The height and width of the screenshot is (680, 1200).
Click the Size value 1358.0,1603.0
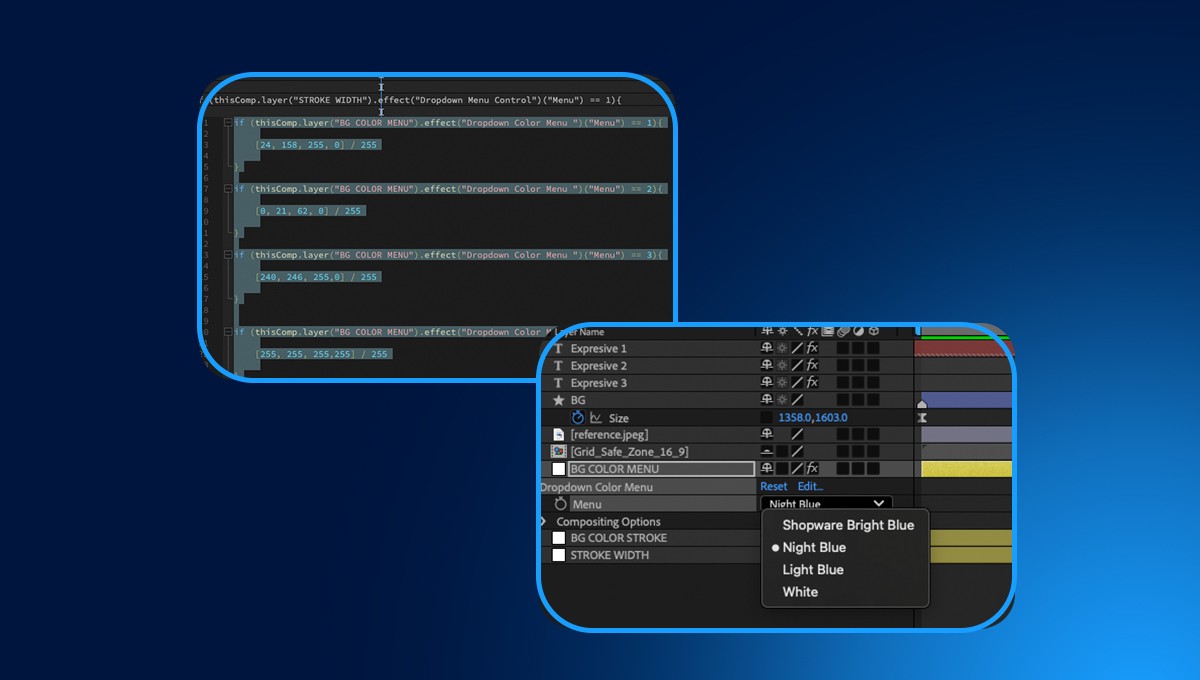click(813, 418)
